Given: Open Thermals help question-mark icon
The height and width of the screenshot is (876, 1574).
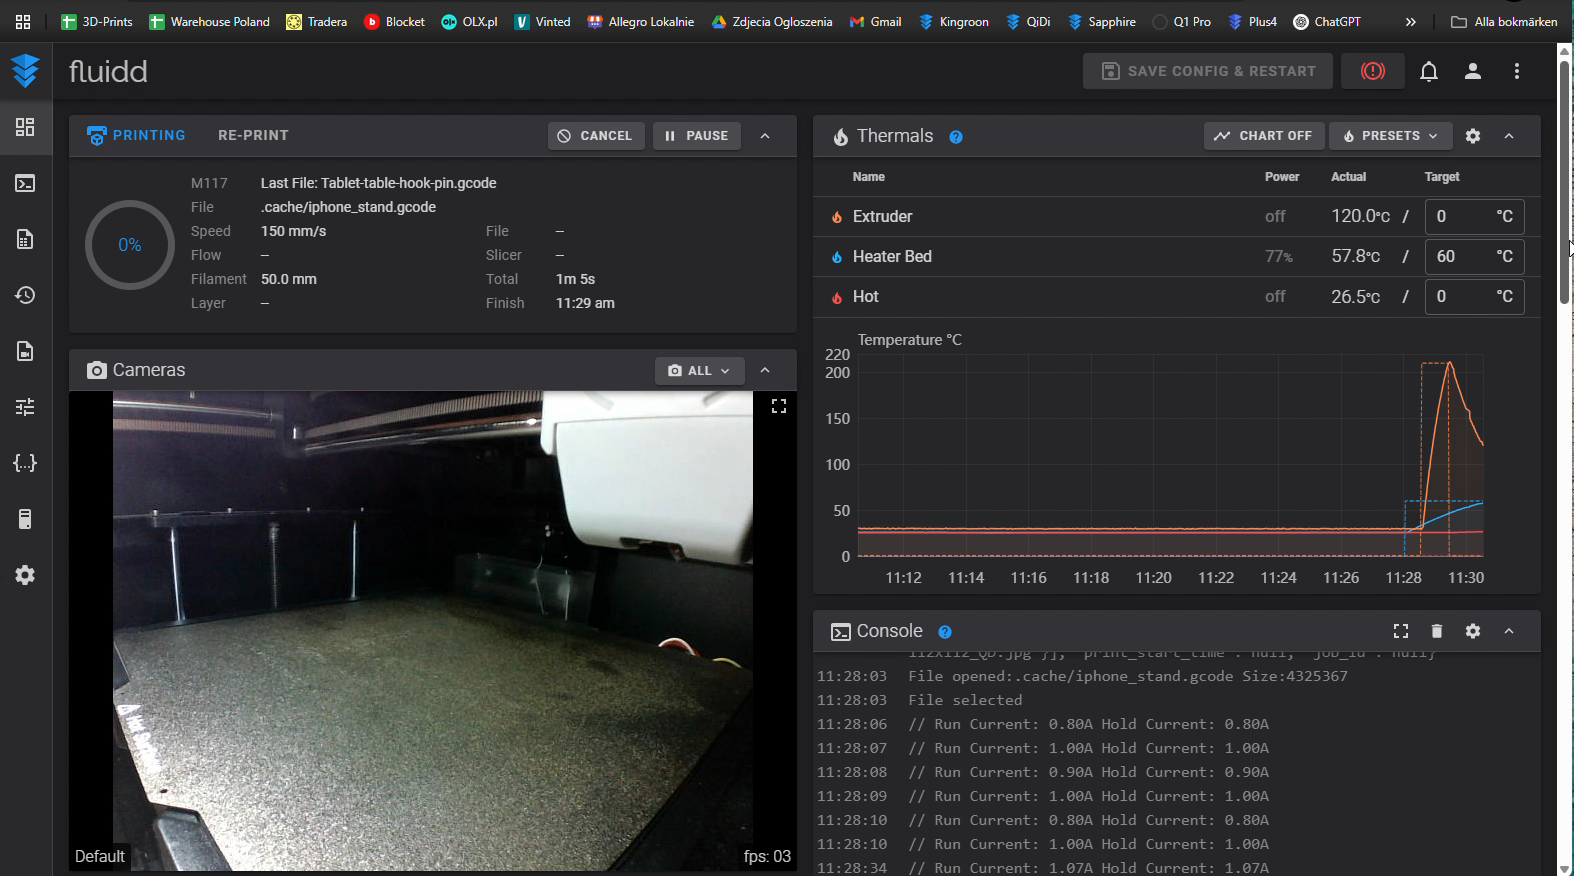Looking at the screenshot, I should (x=956, y=137).
